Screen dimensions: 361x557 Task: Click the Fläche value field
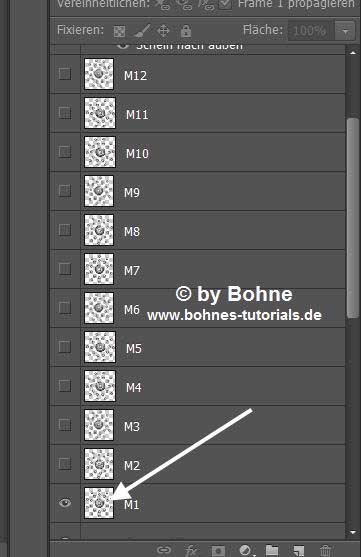[x=310, y=31]
